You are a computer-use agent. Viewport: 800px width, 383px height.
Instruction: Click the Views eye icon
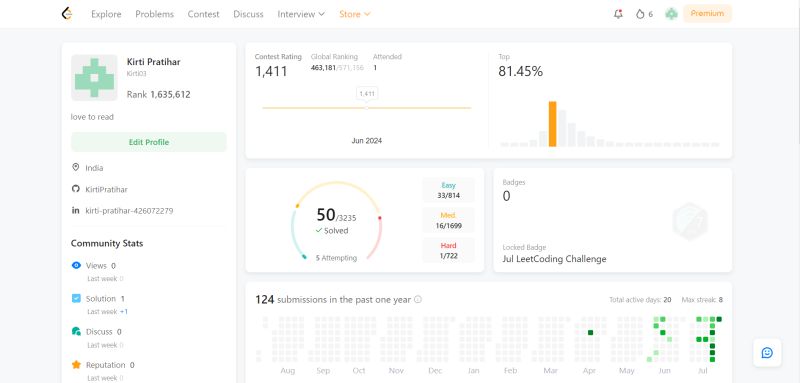pyautogui.click(x=76, y=265)
